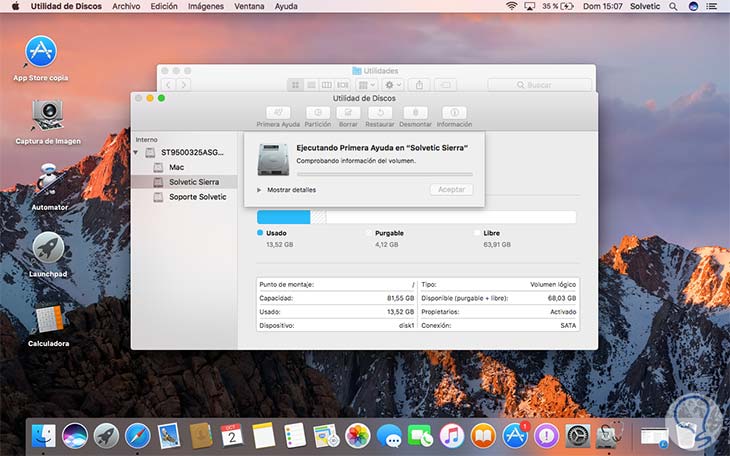Open the Edición menu
Viewport: 730px width, 456px height.
(164, 6)
